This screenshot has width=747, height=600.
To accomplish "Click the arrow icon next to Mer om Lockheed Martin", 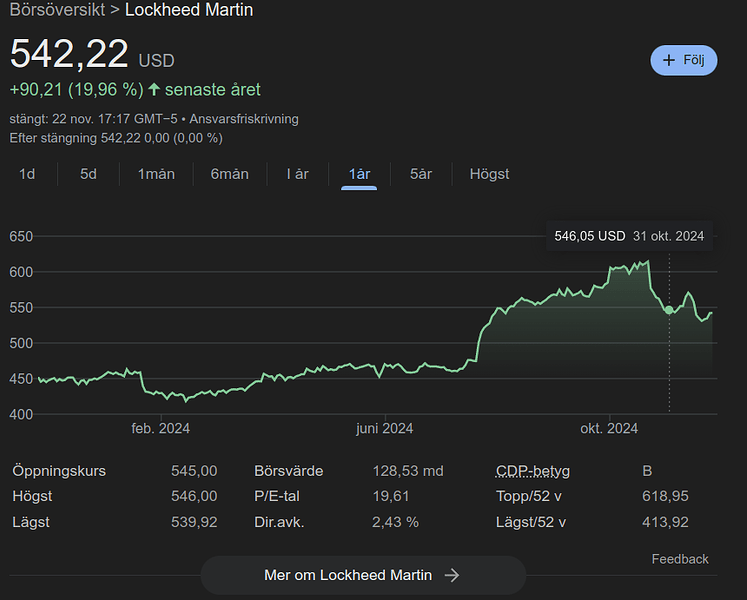I will click(452, 575).
